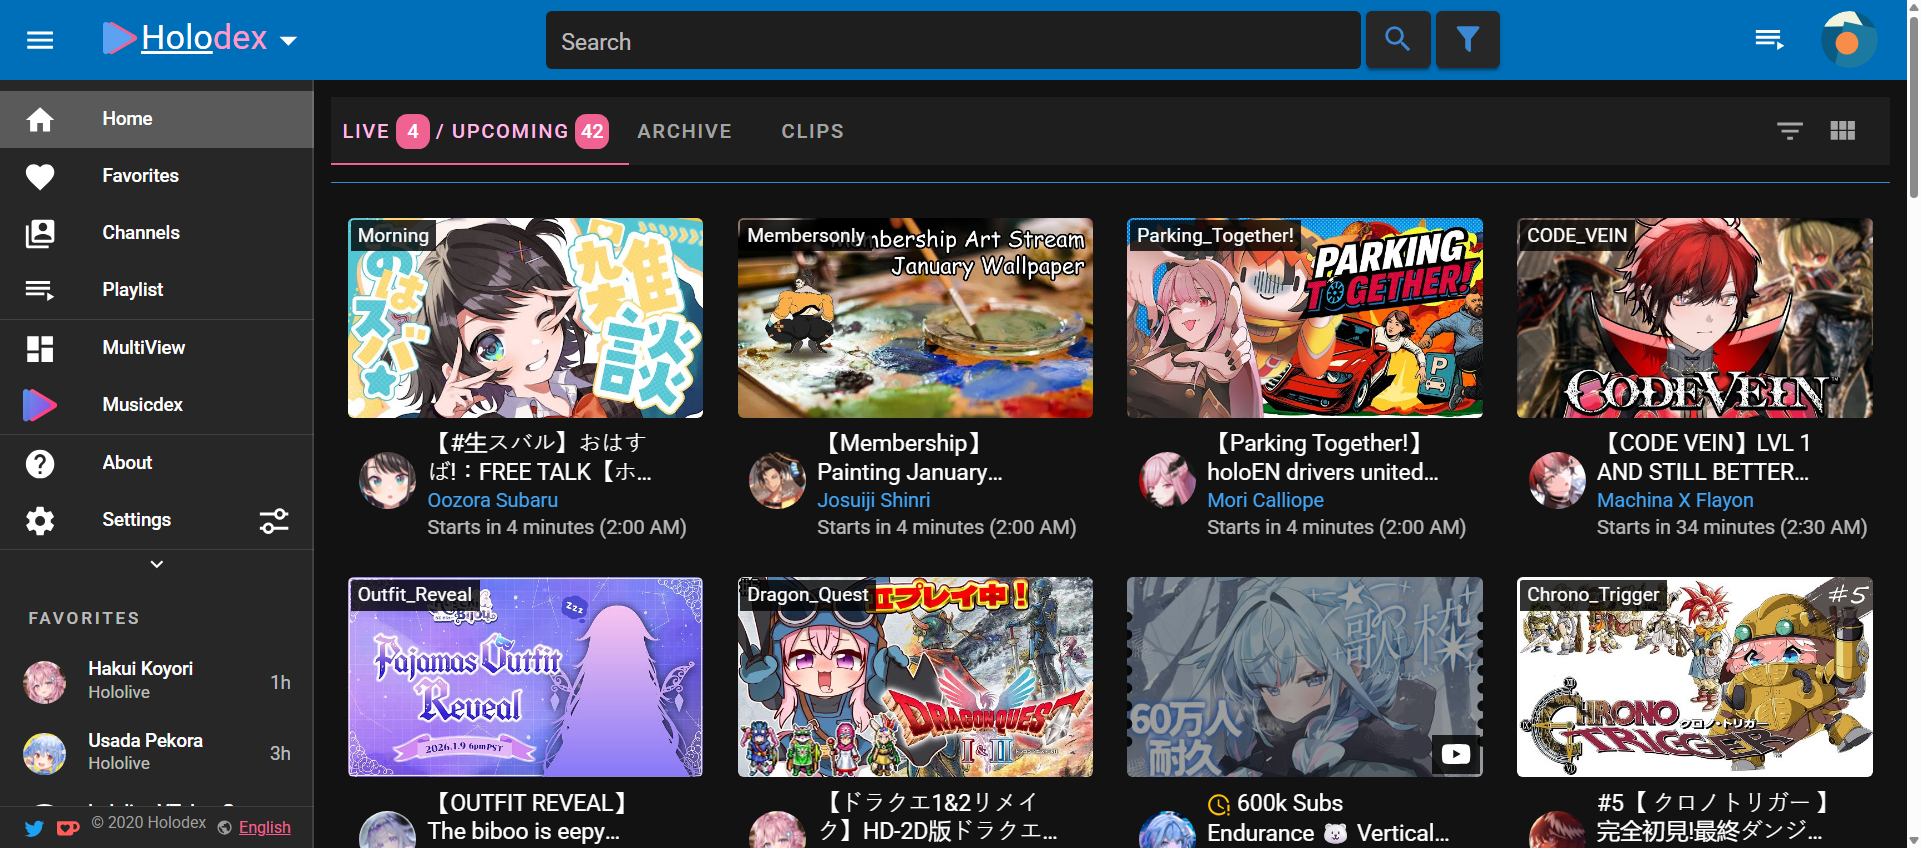
Task: Open the About page from sidebar
Action: [157, 463]
